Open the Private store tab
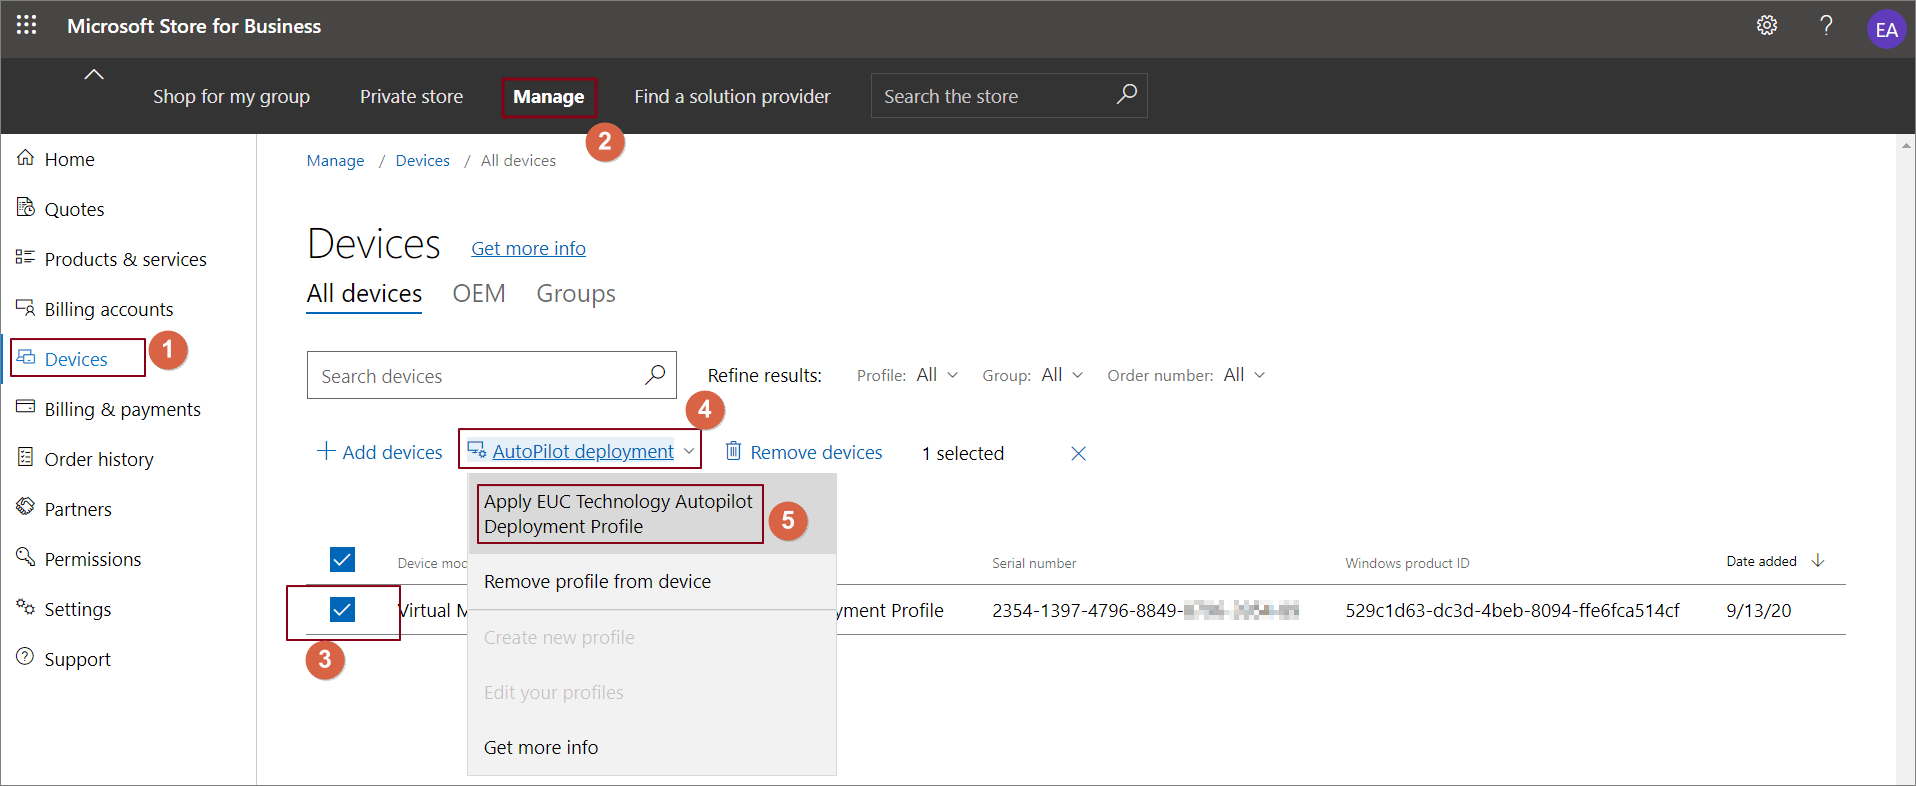Screen dimensions: 1916x786 pyautogui.click(x=411, y=97)
